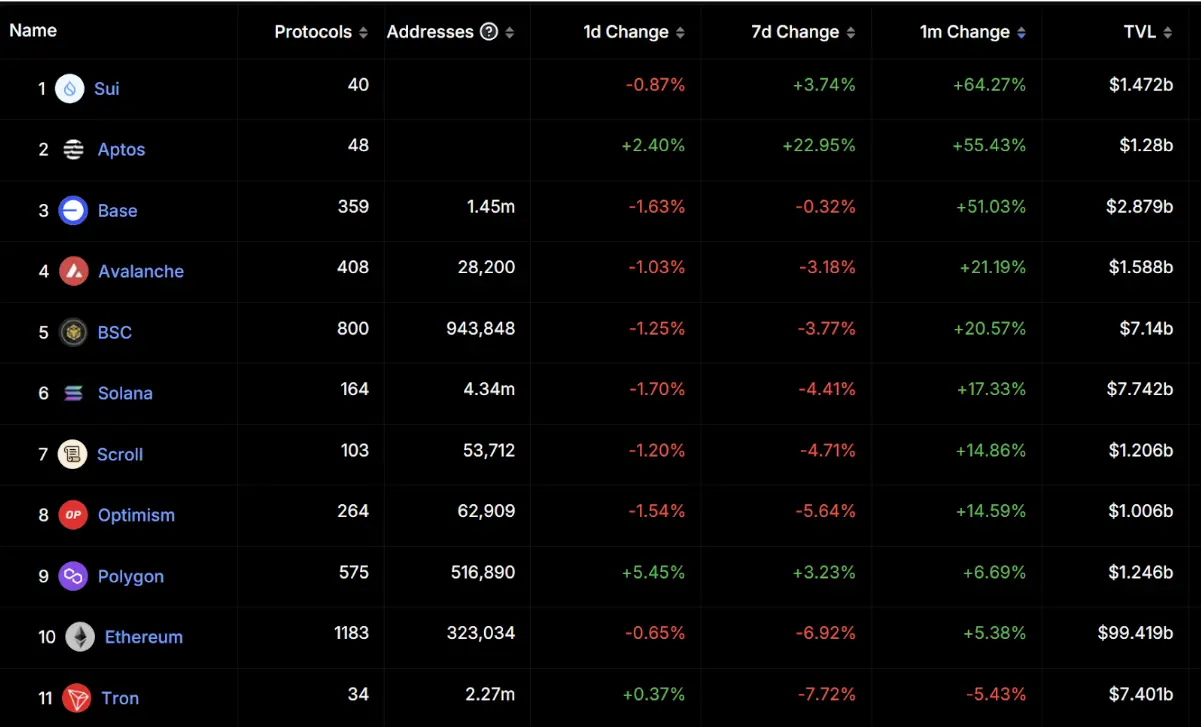This screenshot has height=727, width=1201.
Task: Click the BSC chain logo icon
Action: 73,332
